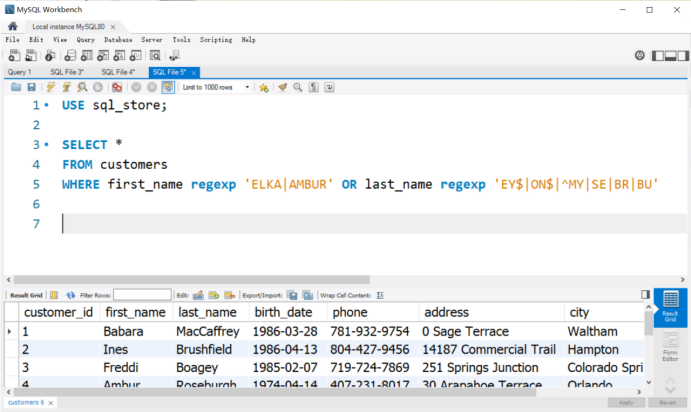Open the File menu
691x412 pixels.
[12, 40]
